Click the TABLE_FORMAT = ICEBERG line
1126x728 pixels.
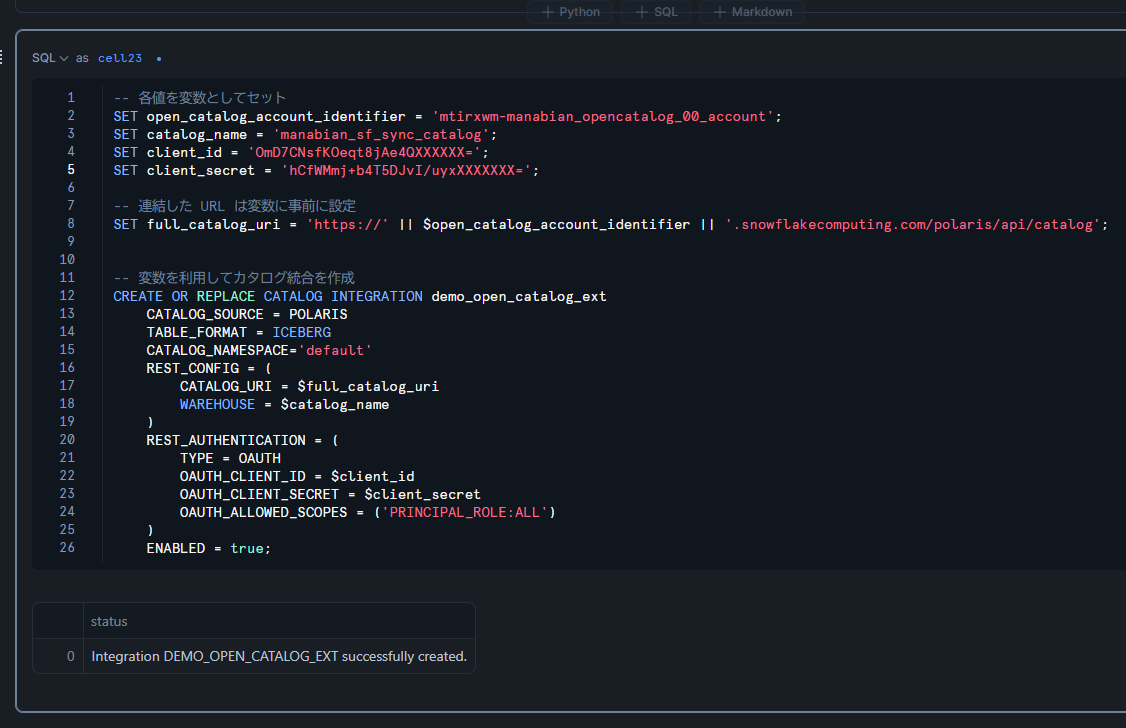coord(238,332)
